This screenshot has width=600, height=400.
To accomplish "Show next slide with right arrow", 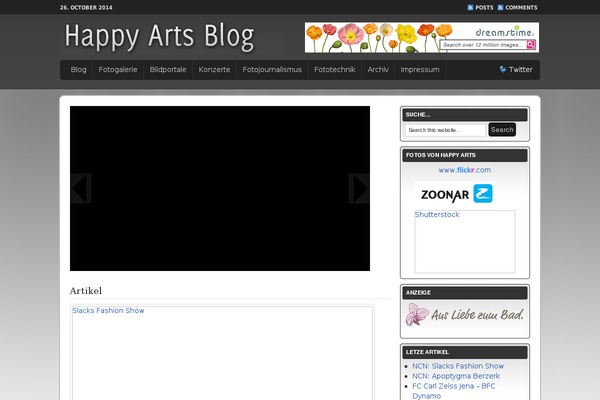I will click(x=359, y=188).
